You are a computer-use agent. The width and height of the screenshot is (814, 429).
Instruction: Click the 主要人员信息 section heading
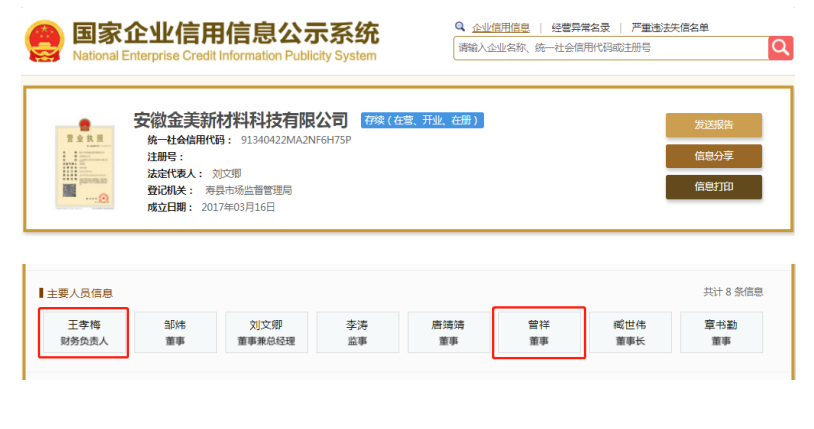79,293
